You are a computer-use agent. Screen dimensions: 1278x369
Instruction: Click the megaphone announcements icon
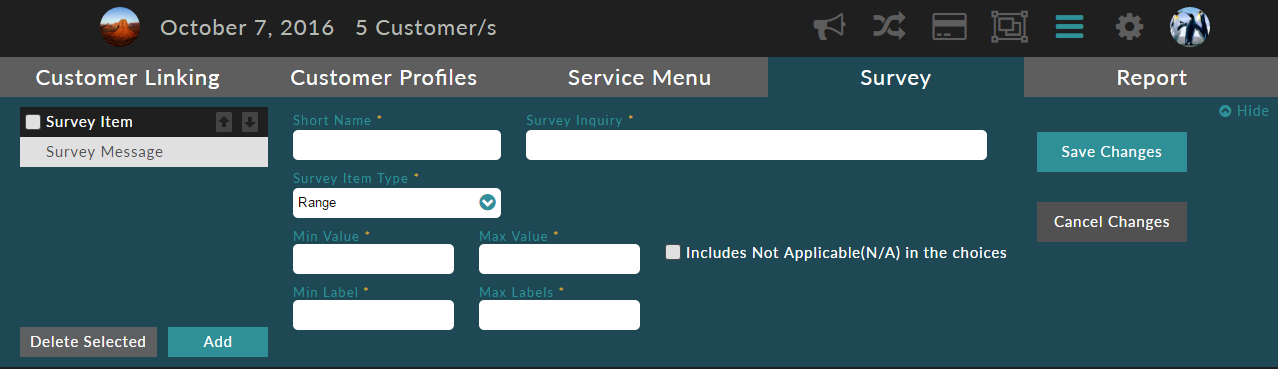click(830, 27)
